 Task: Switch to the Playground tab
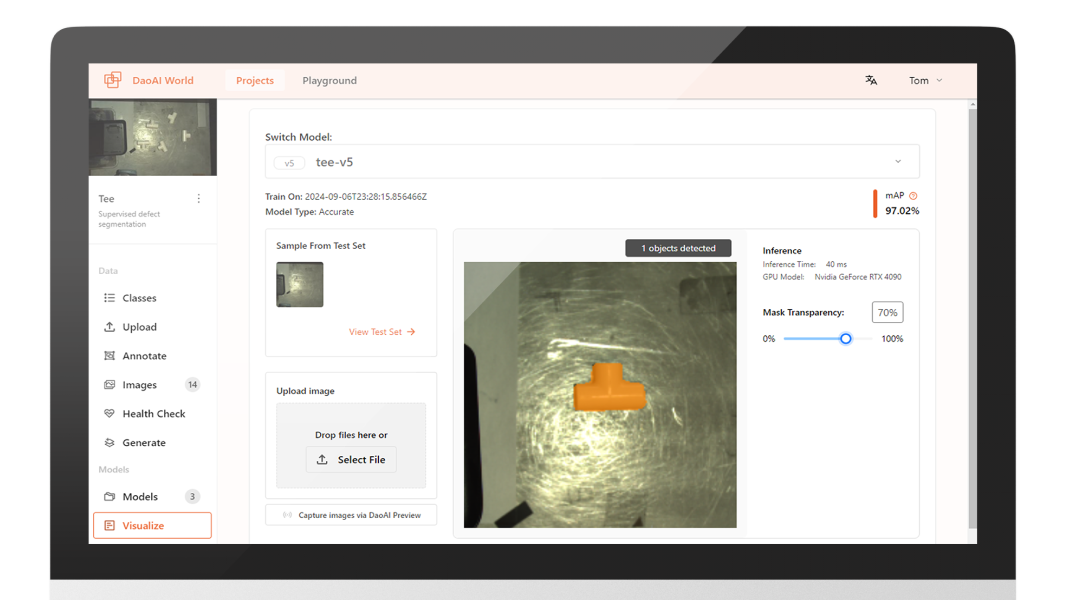[329, 81]
